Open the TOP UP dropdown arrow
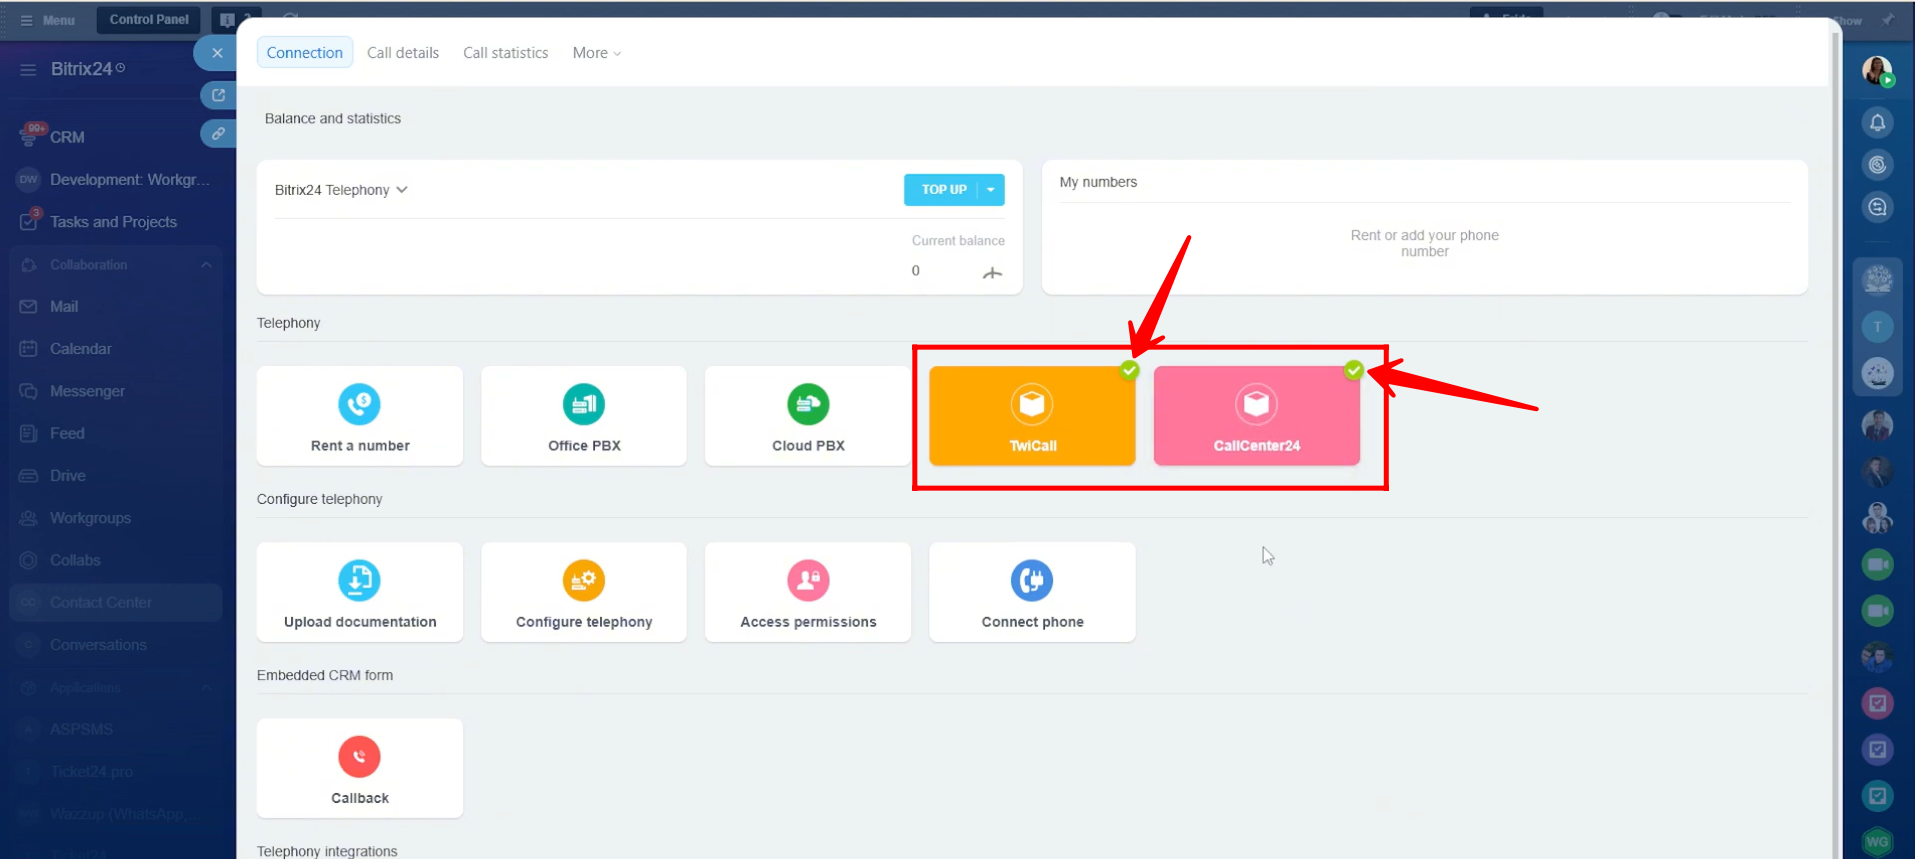The image size is (1915, 859). (x=991, y=190)
